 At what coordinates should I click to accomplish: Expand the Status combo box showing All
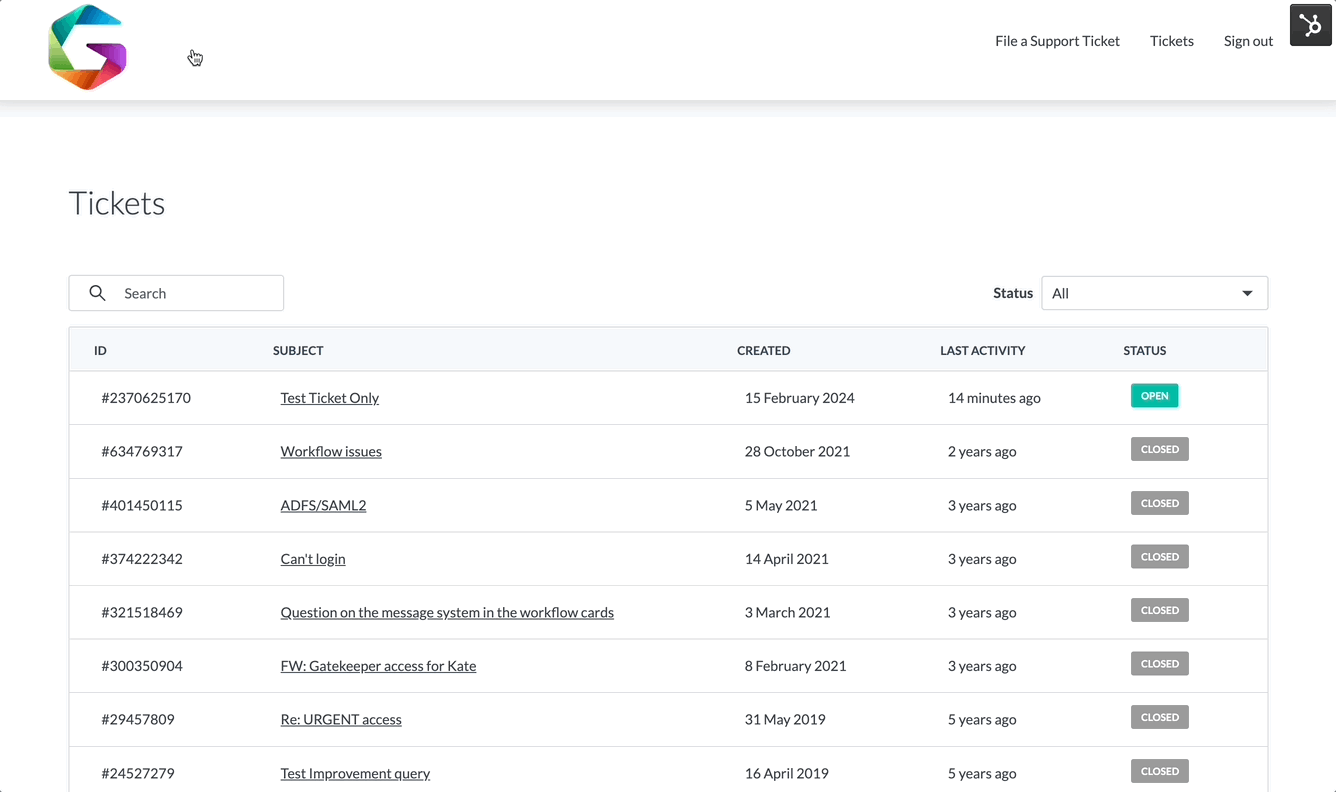point(1154,292)
